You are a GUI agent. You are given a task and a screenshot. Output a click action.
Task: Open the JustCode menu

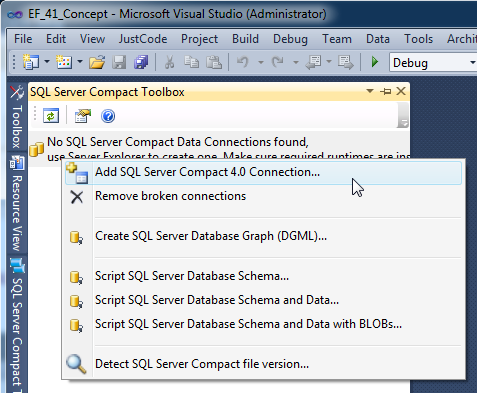point(143,39)
